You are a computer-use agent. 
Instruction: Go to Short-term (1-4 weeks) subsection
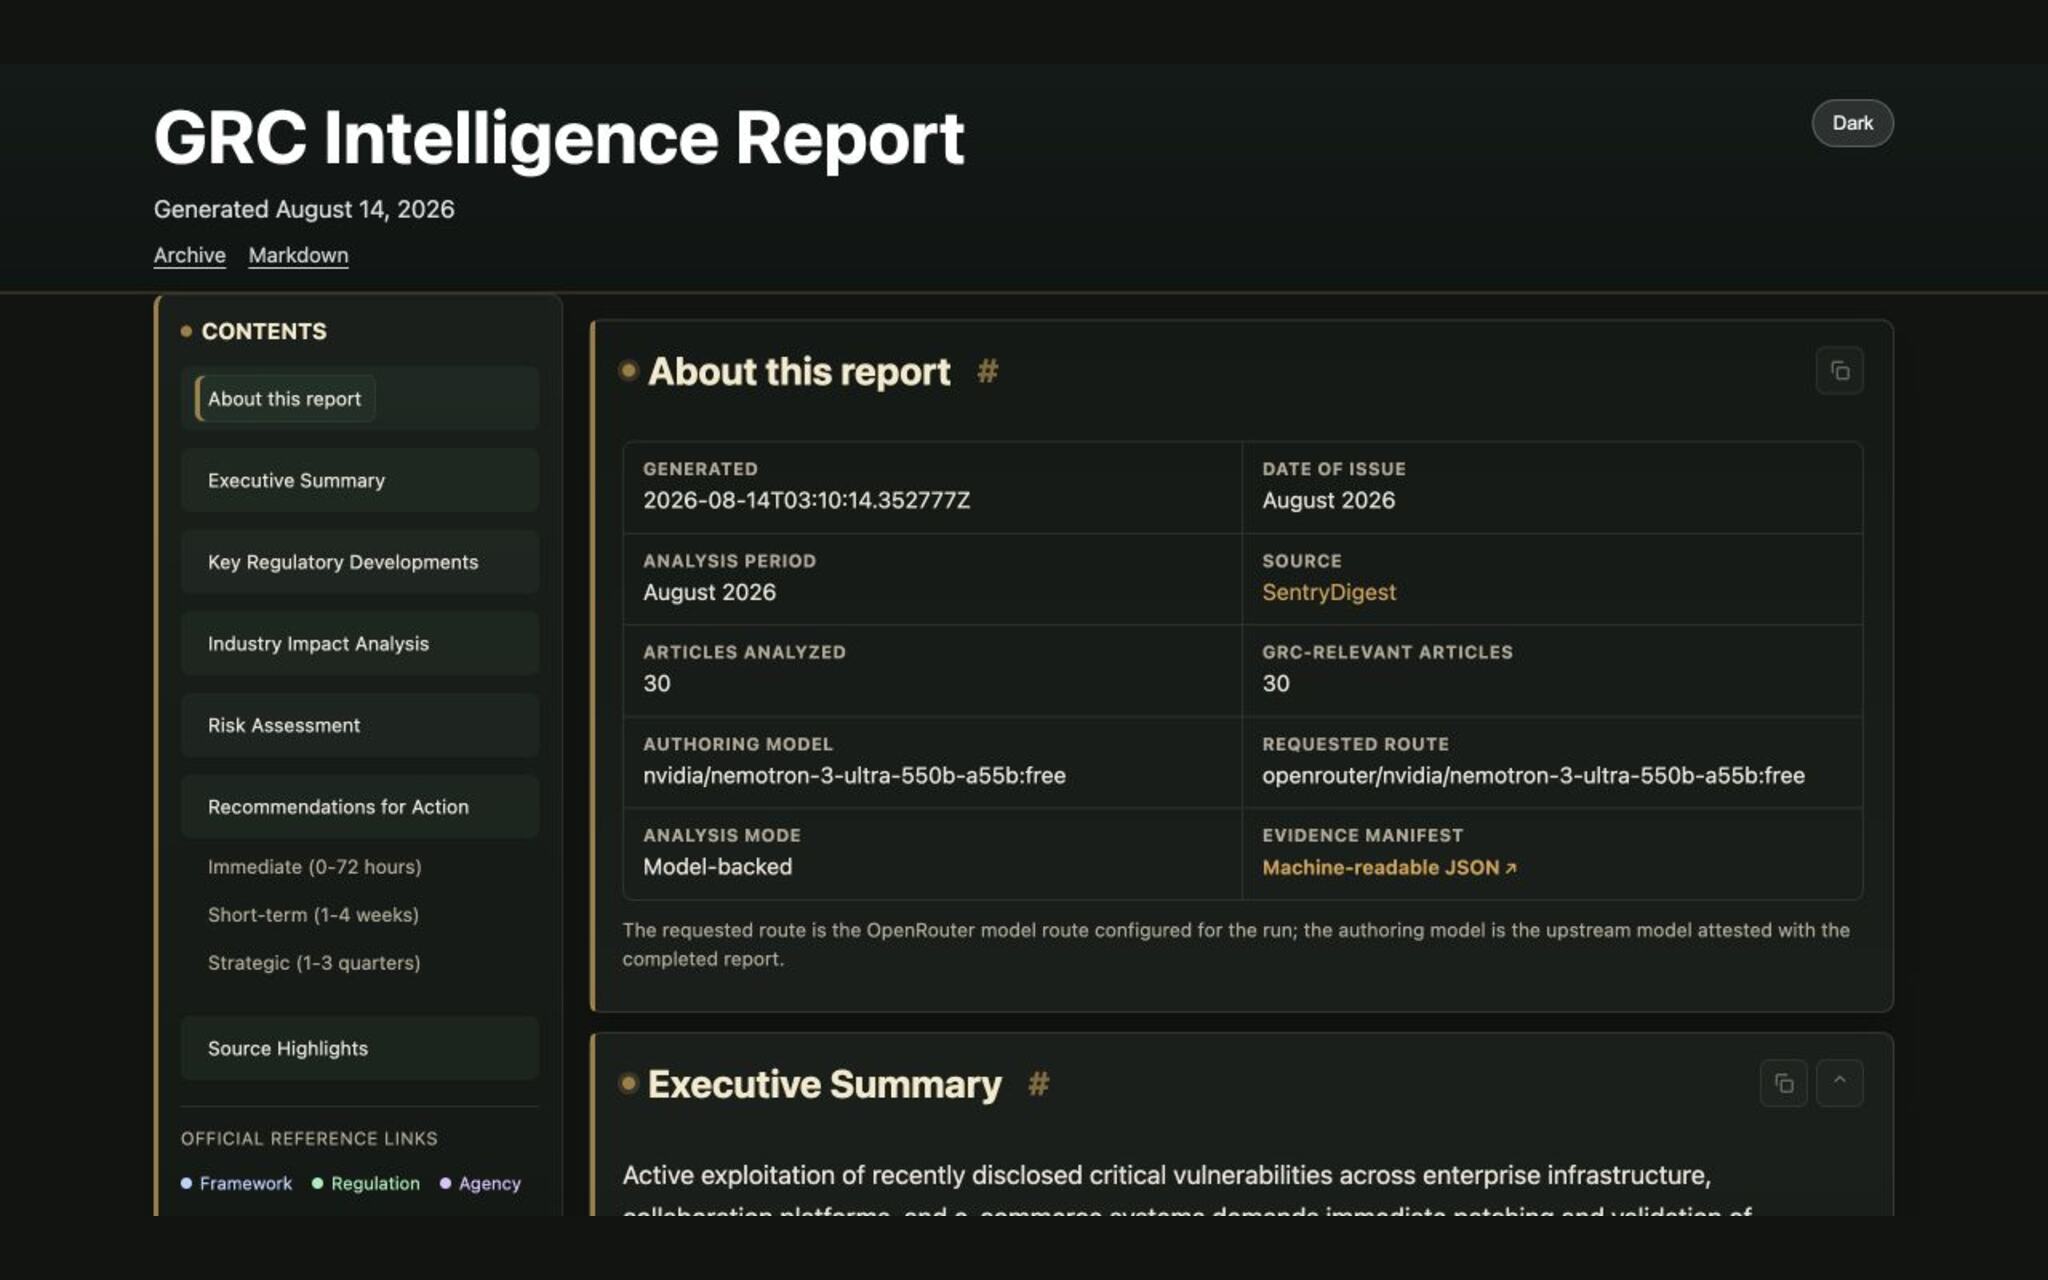[313, 915]
